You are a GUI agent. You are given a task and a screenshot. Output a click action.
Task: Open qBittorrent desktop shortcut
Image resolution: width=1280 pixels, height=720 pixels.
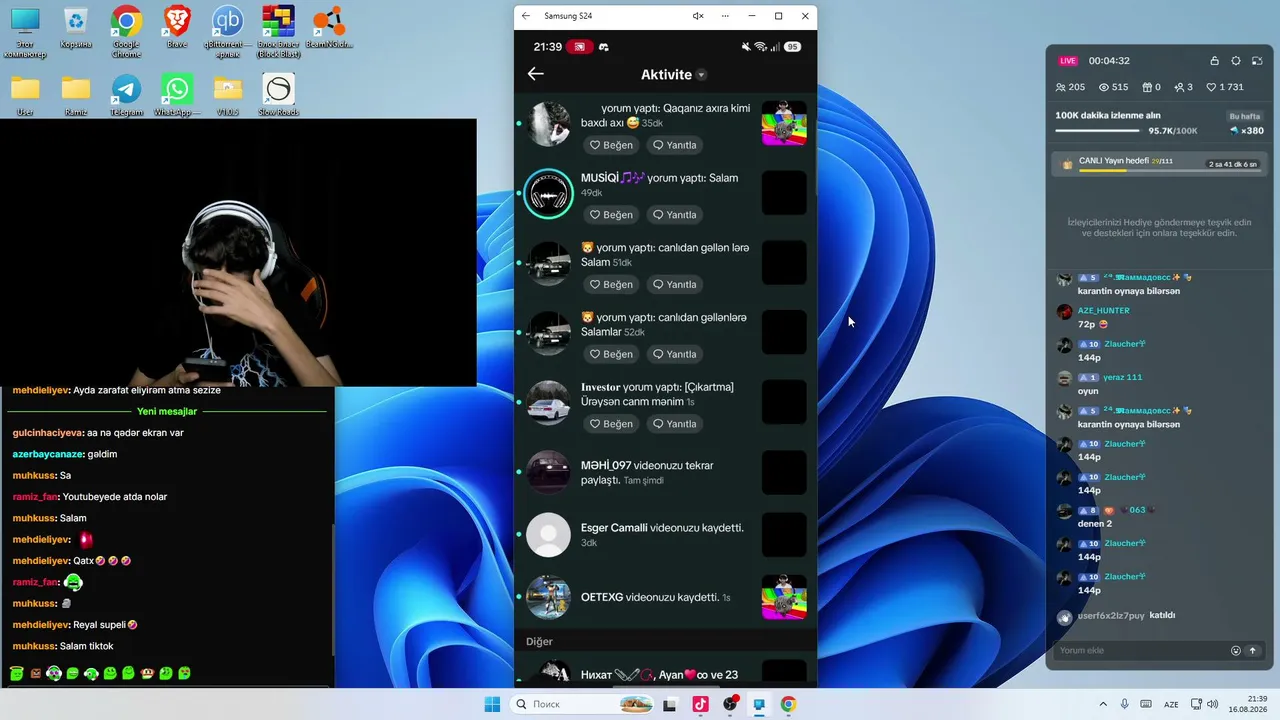[x=228, y=31]
